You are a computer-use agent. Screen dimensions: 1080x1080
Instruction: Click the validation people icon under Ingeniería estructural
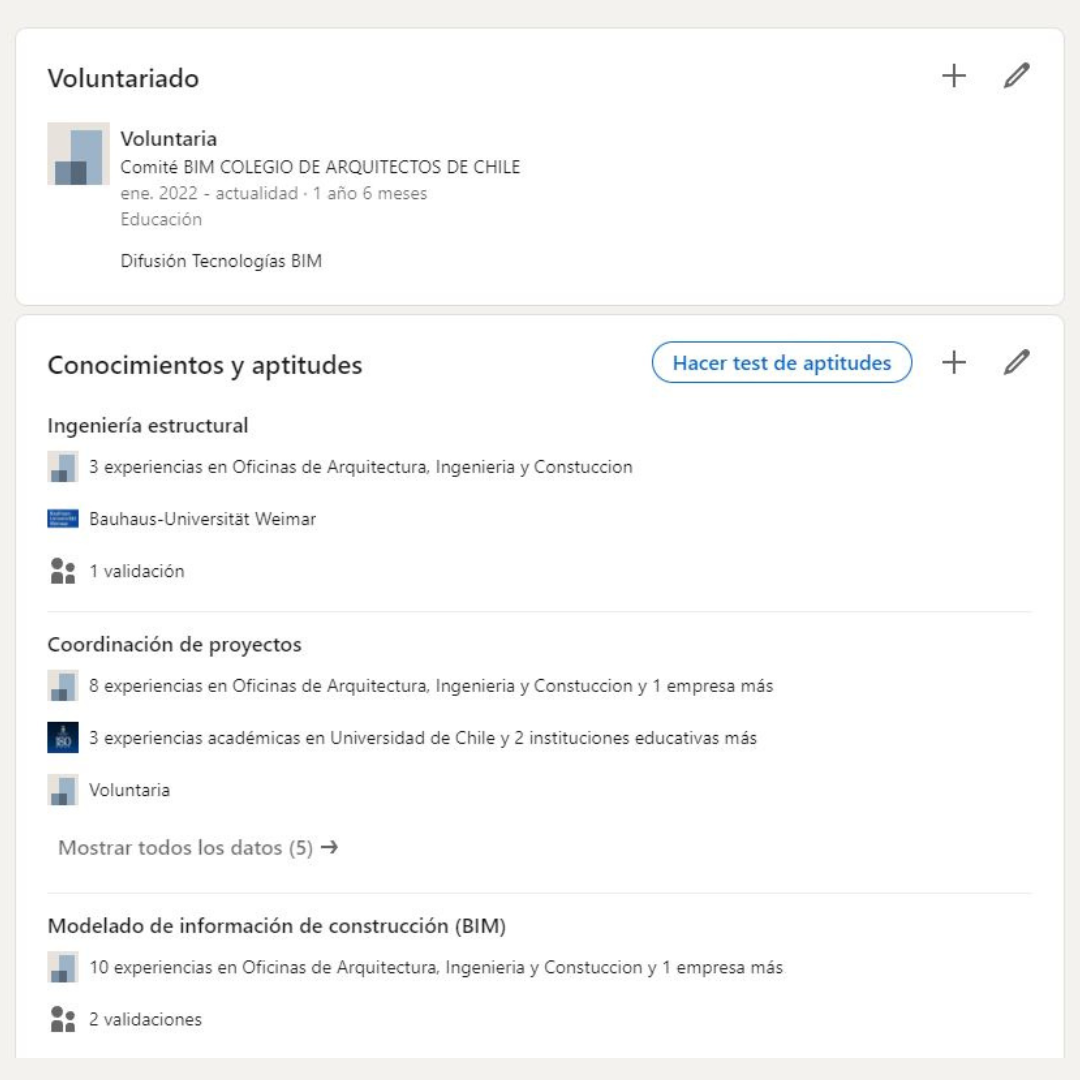coord(63,571)
